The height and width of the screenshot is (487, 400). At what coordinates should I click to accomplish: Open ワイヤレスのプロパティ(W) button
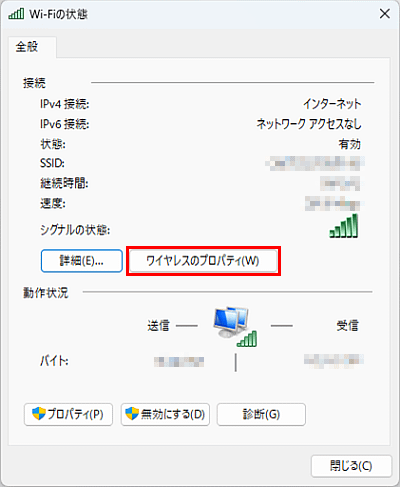[203, 261]
